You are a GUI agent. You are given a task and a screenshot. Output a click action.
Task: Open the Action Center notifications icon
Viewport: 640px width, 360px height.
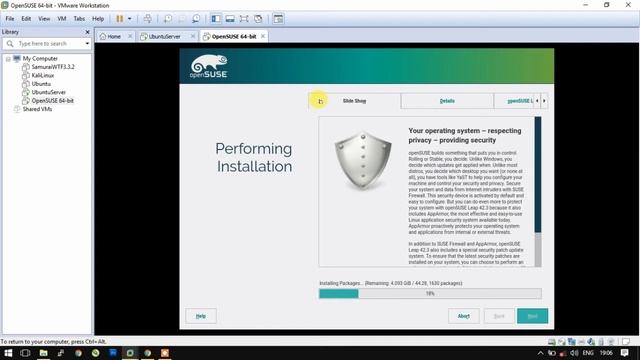tap(624, 353)
